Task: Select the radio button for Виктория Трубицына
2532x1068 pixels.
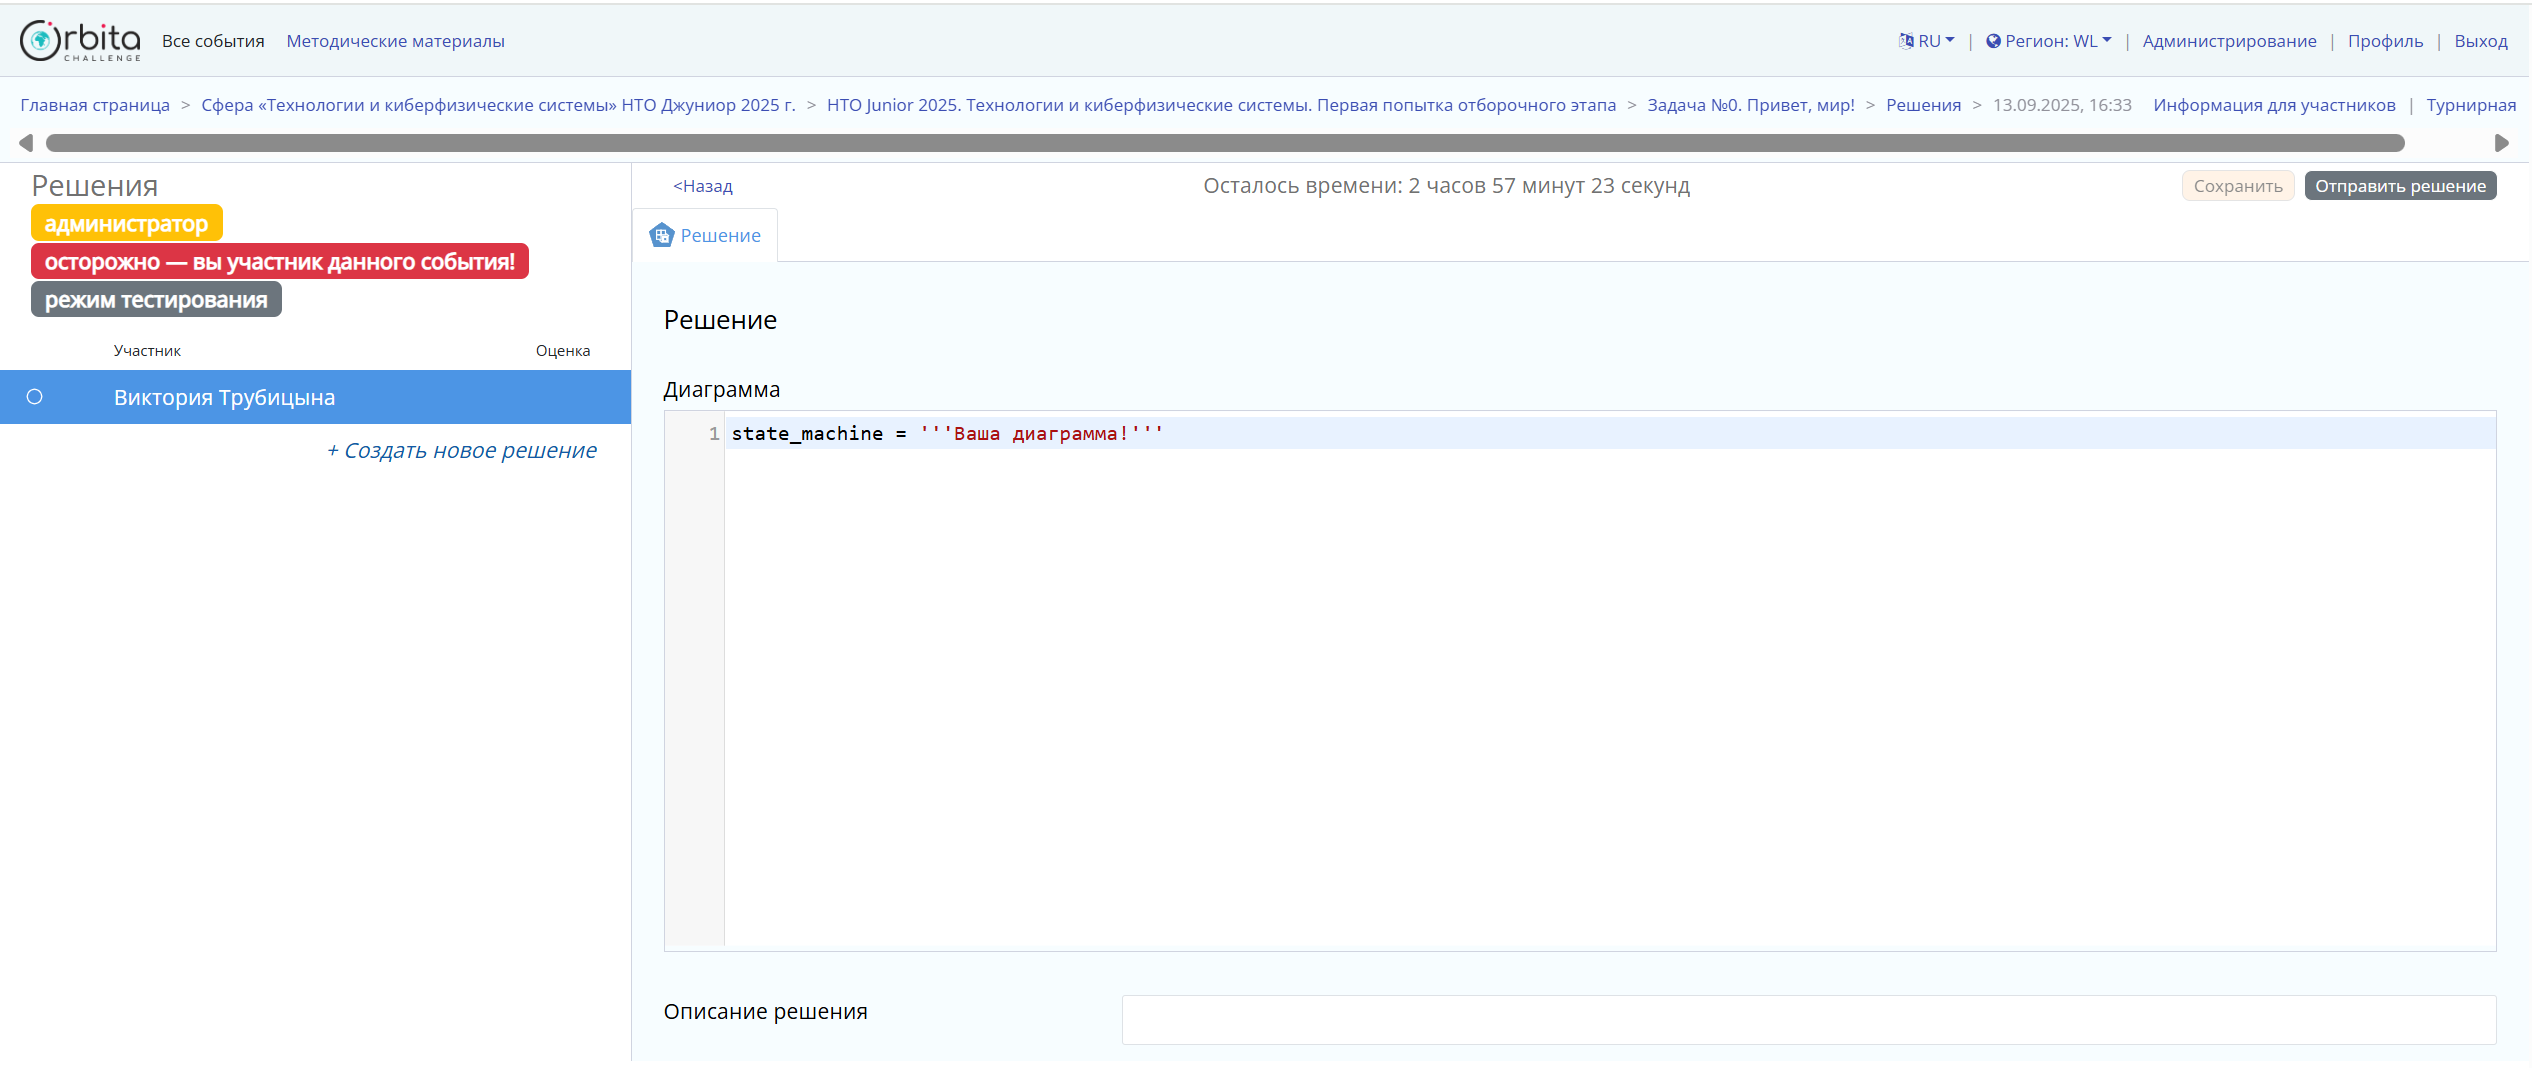Action: pos(35,397)
